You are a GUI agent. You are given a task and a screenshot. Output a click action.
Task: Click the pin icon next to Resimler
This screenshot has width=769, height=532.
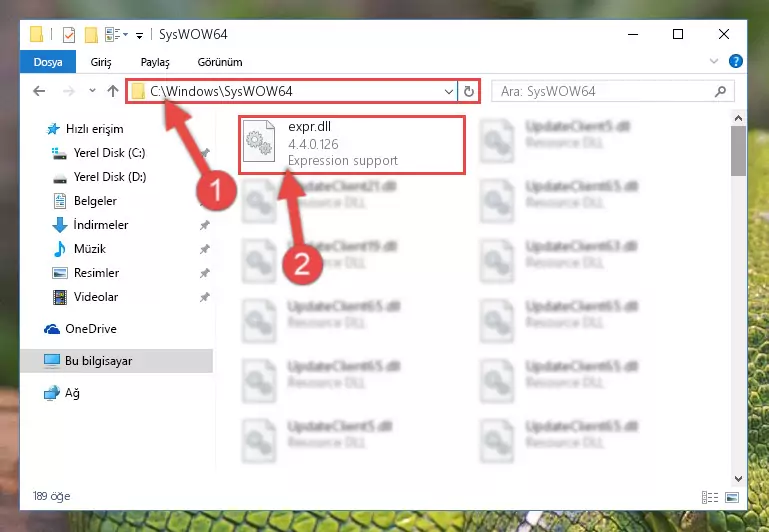[x=205, y=273]
